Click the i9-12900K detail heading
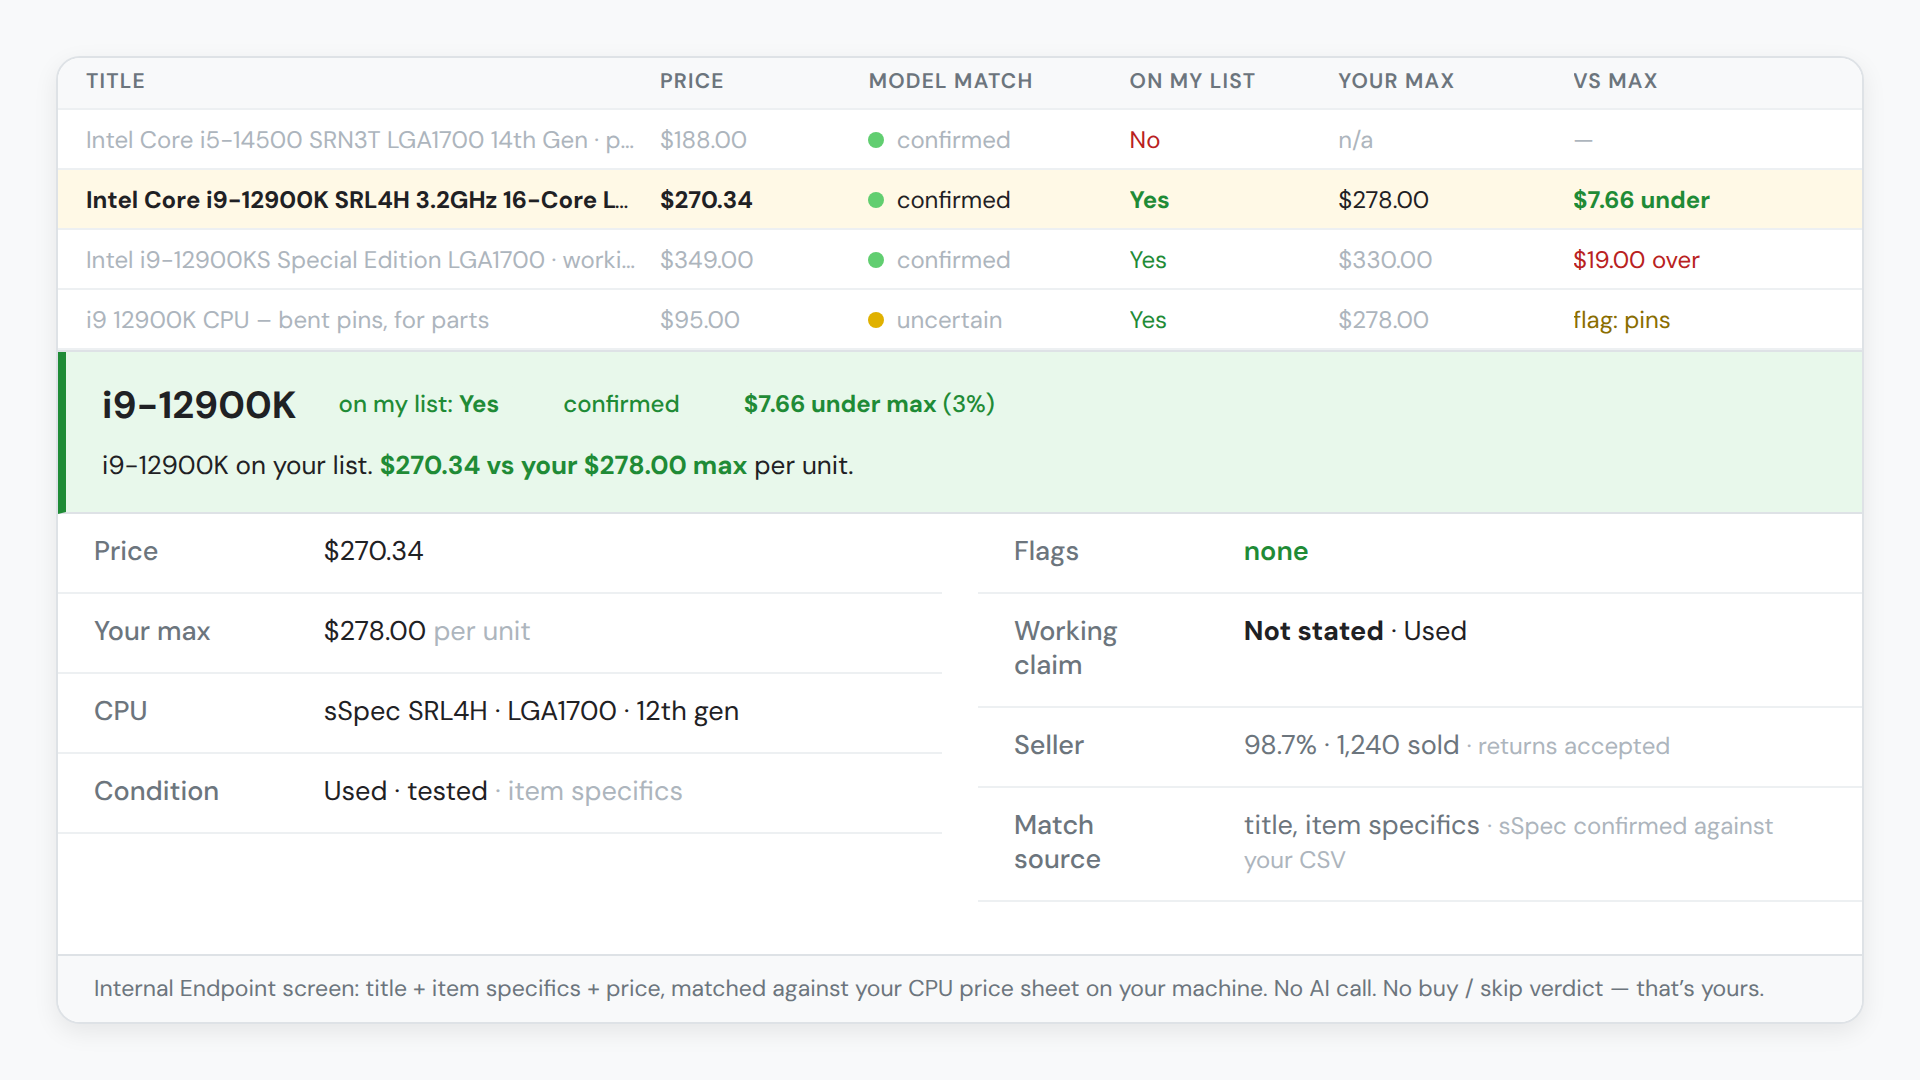This screenshot has height=1080, width=1920. click(x=199, y=405)
